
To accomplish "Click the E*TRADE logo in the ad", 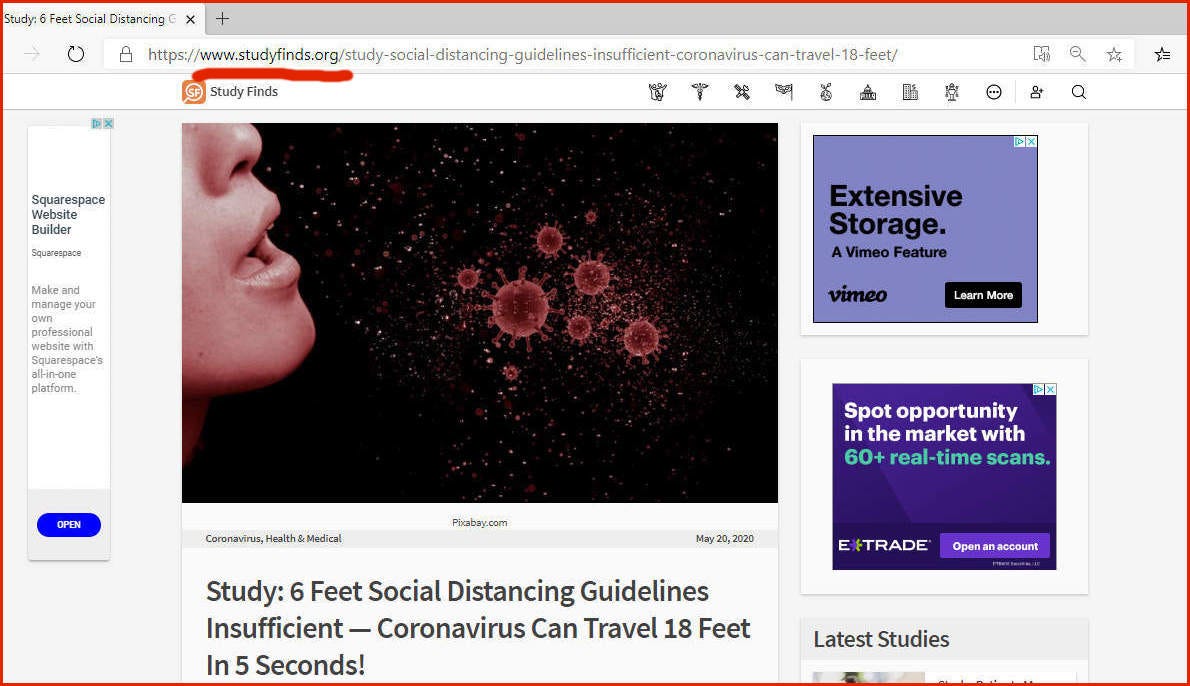I will (x=883, y=546).
